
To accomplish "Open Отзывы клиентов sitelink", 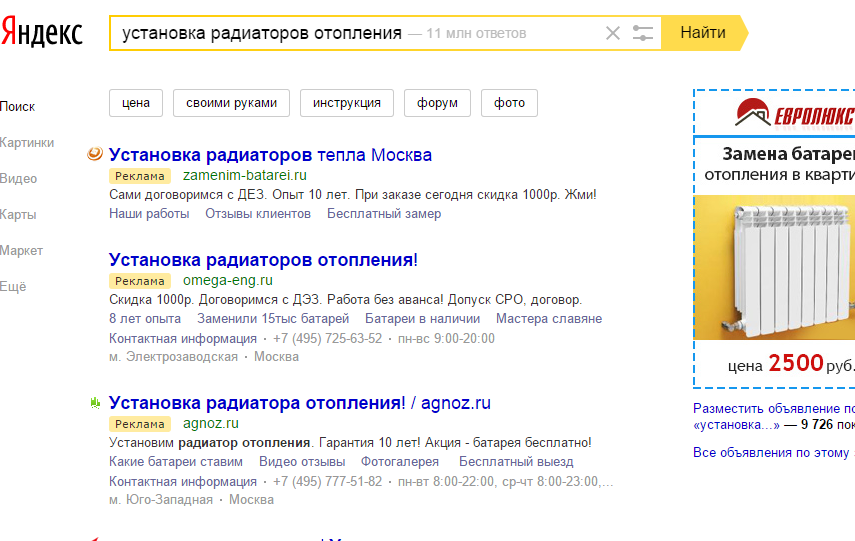I will [x=258, y=214].
